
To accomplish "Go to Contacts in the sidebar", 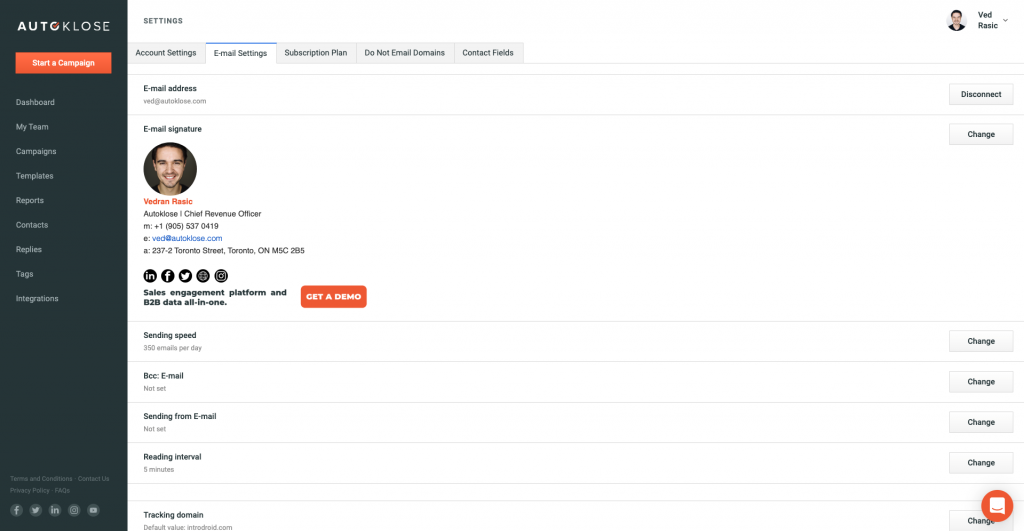I will pyautogui.click(x=32, y=225).
